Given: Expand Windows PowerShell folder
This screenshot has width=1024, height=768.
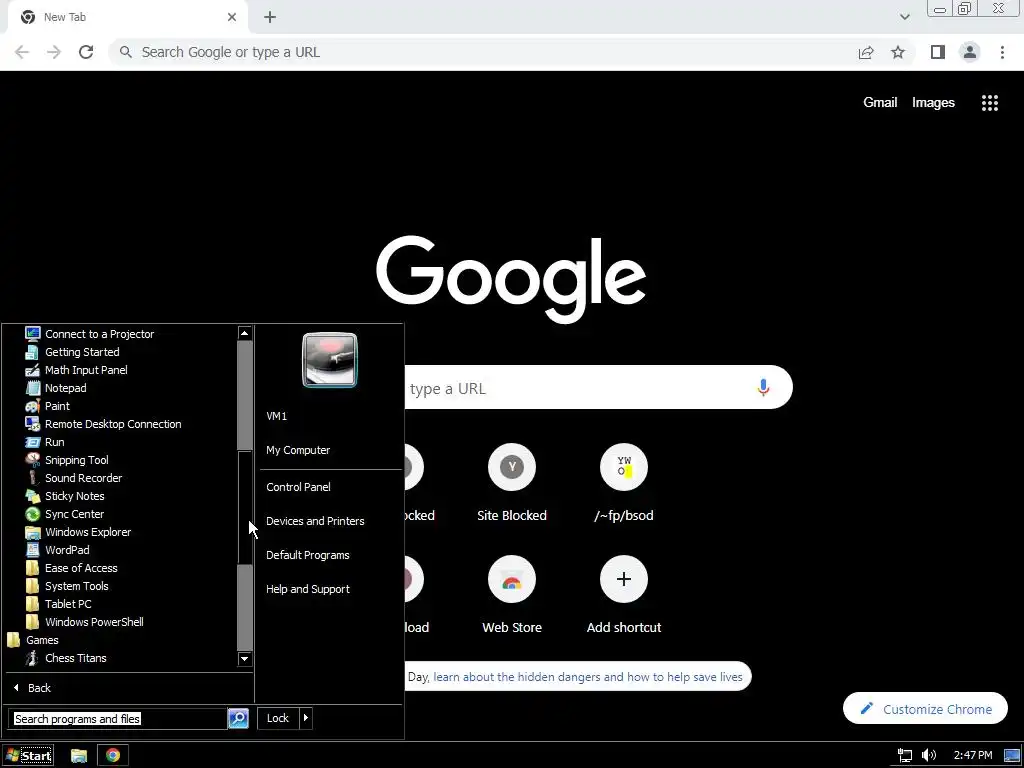Looking at the screenshot, I should pos(84,622).
